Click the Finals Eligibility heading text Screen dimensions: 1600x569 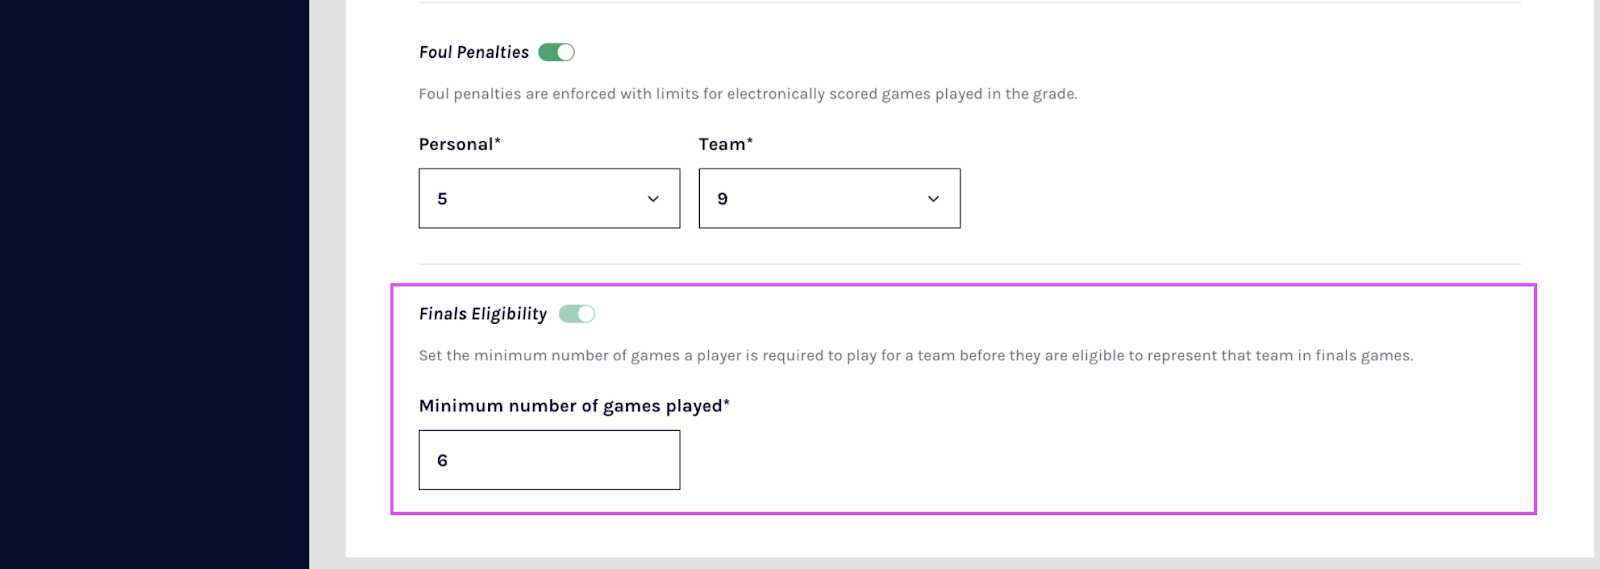click(x=483, y=314)
